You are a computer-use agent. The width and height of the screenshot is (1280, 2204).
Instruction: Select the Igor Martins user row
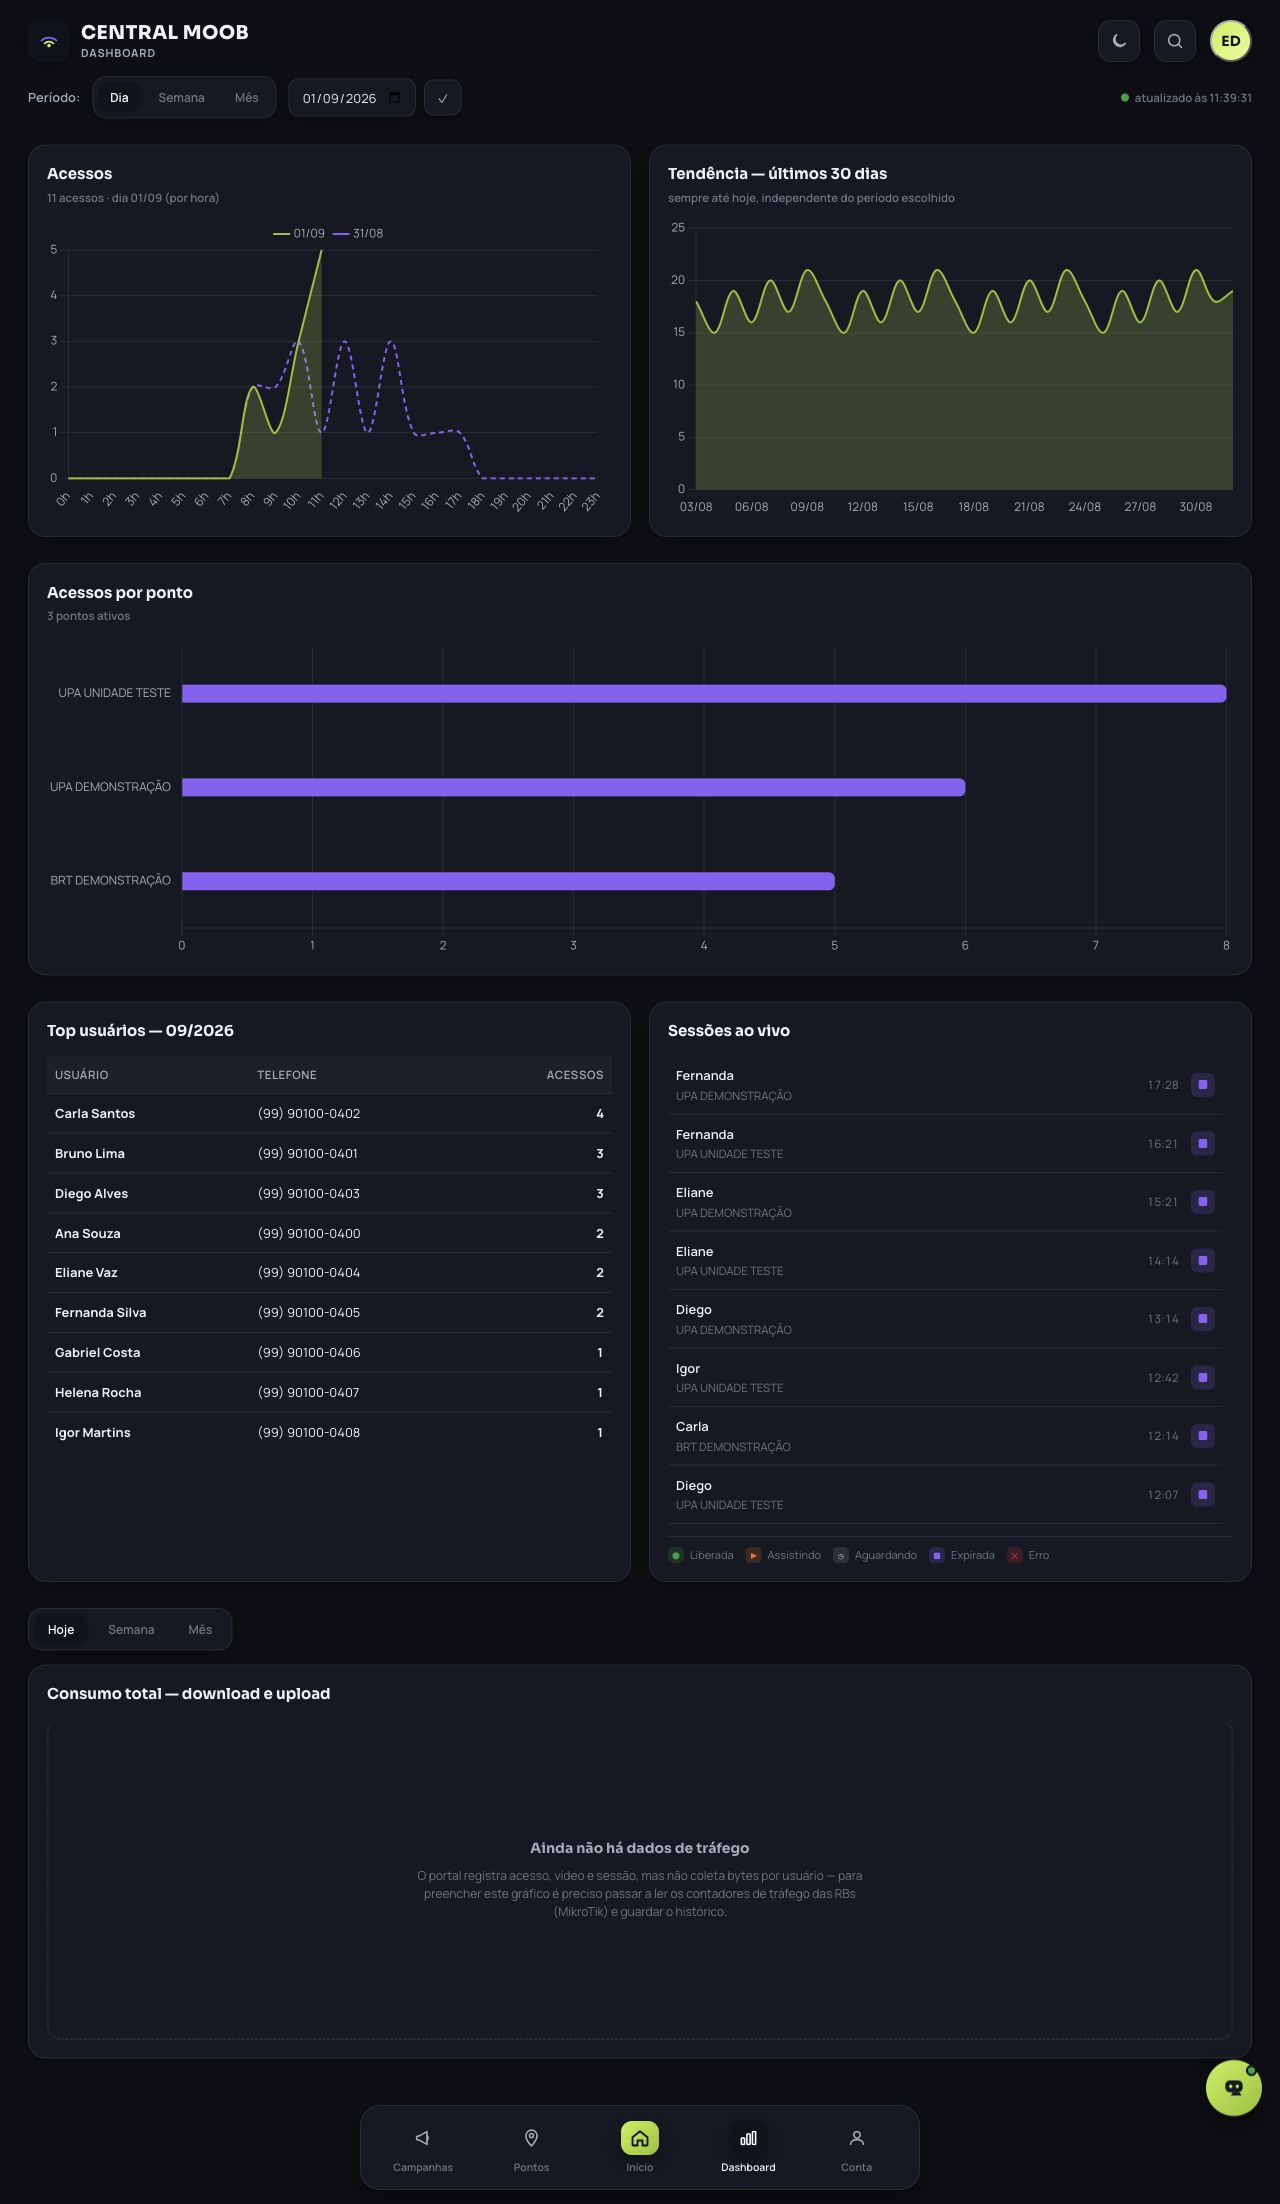[x=329, y=1433]
